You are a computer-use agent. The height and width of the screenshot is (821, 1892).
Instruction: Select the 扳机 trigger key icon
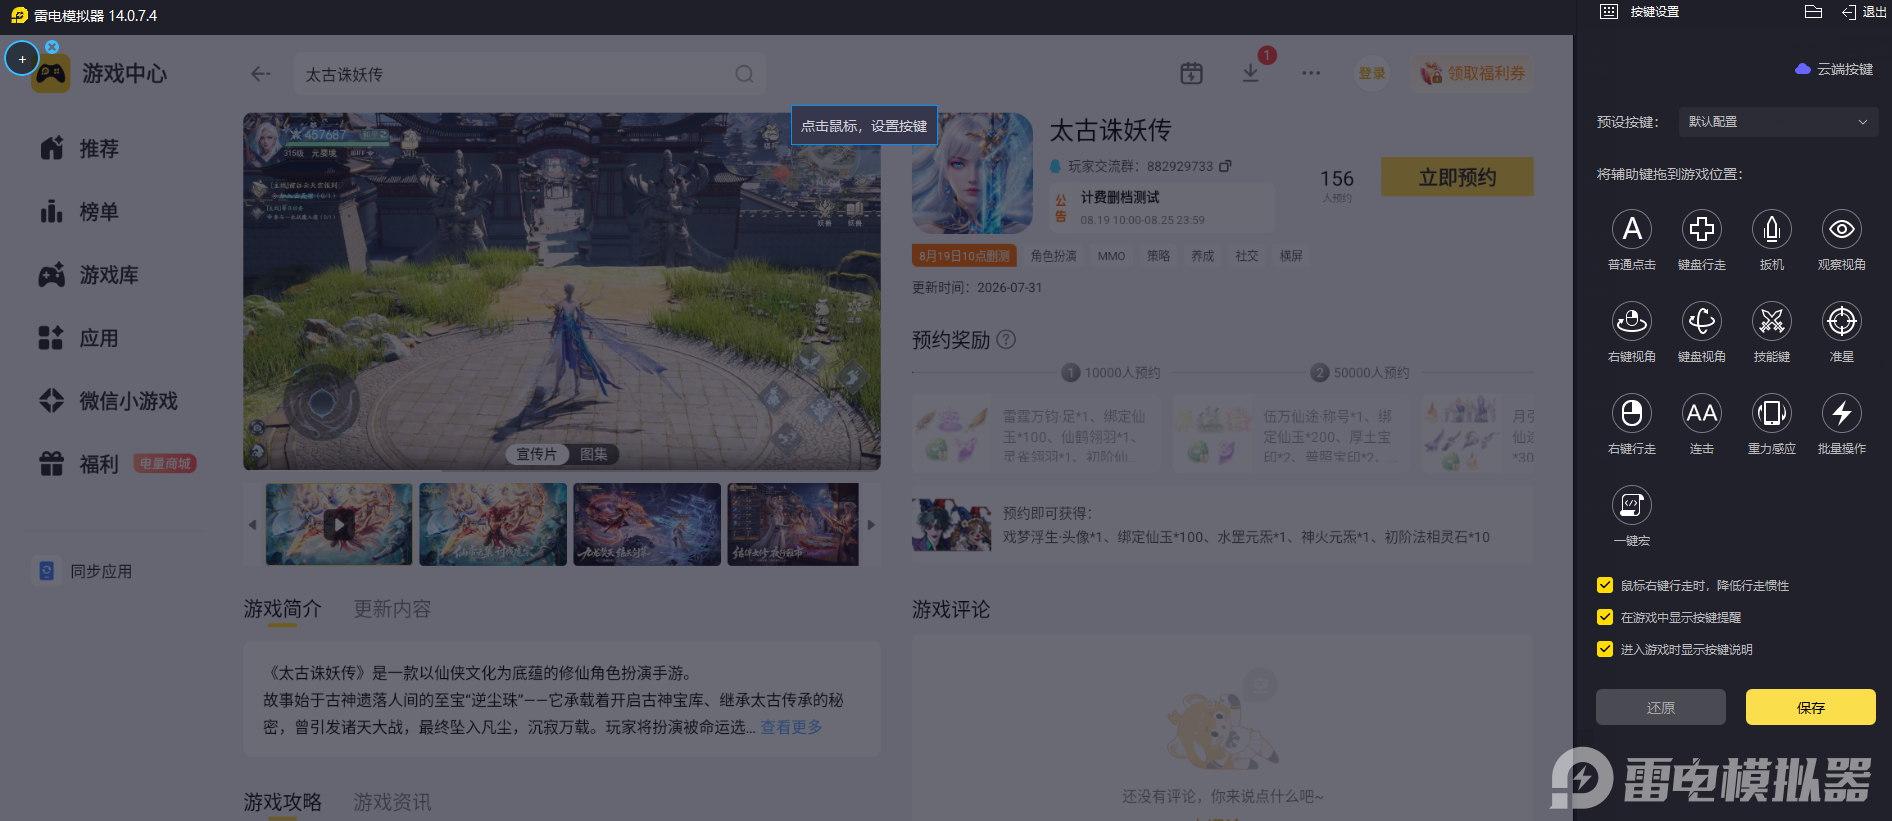coord(1772,229)
